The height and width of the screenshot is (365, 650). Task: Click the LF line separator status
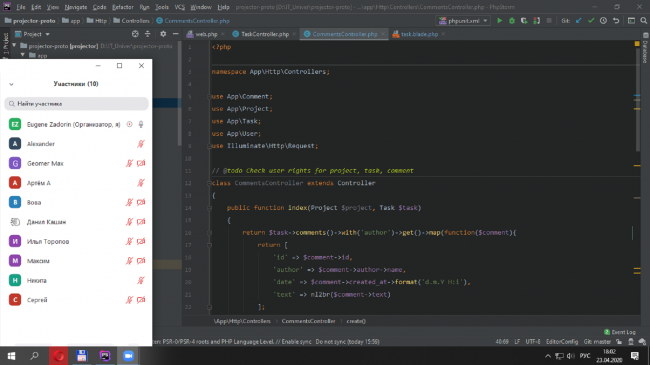pos(517,342)
